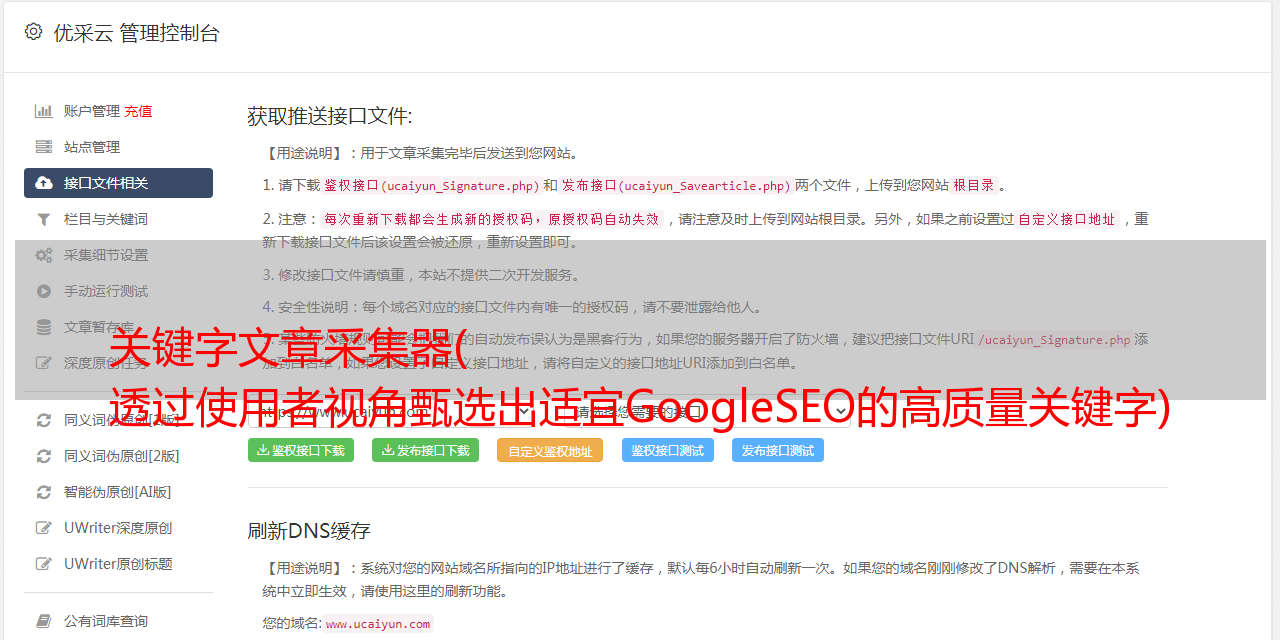Image resolution: width=1280 pixels, height=640 pixels.
Task: Click the 根目录 highlighted text
Action: click(974, 185)
